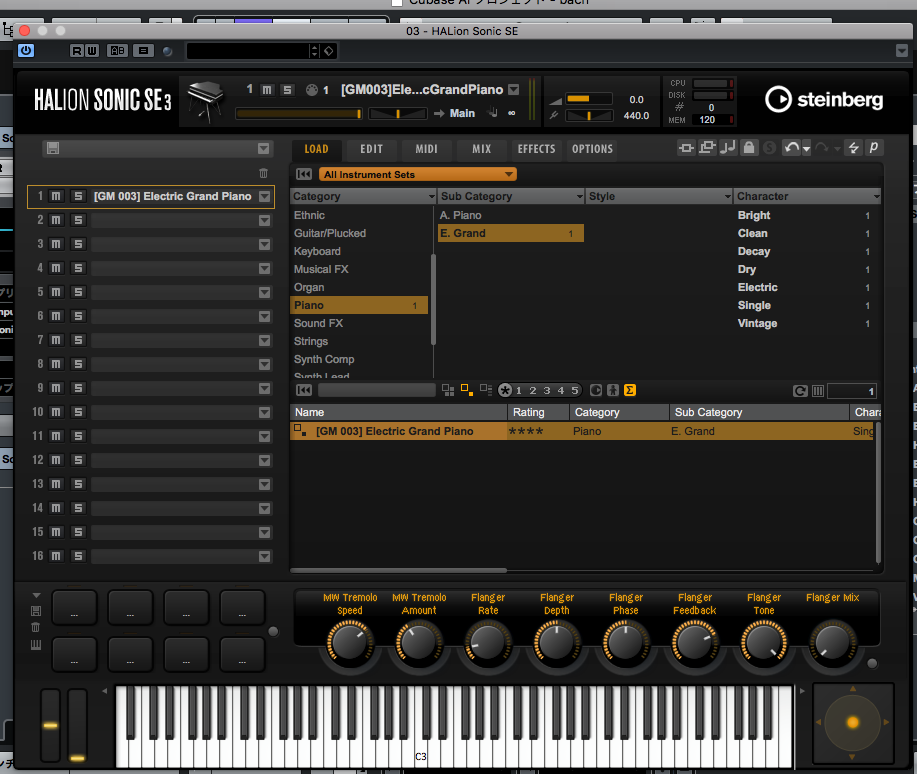The image size is (917, 774).
Task: Click the MIDI reset lightning icon
Action: point(853,148)
